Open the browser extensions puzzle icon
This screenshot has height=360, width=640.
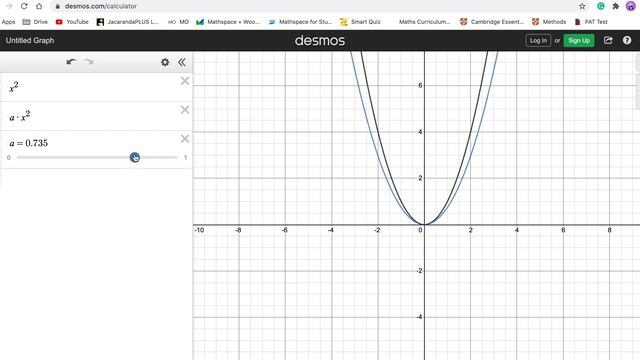(616, 6)
